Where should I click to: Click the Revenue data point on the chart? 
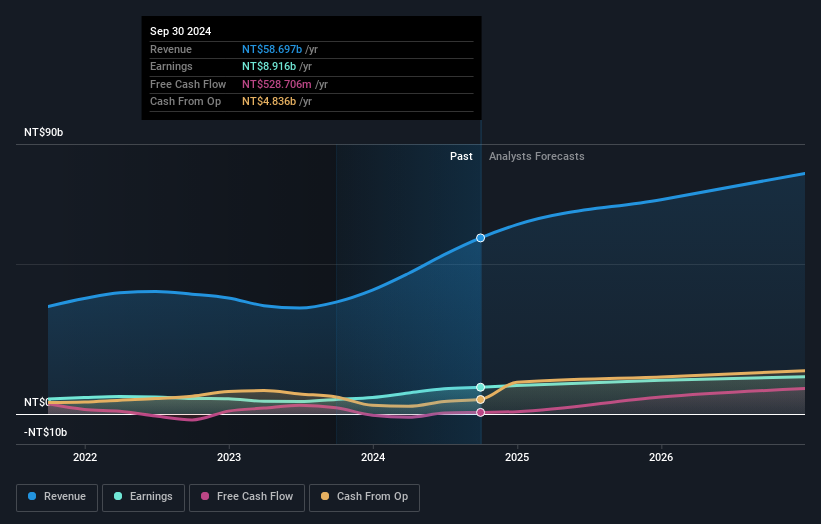[x=480, y=238]
